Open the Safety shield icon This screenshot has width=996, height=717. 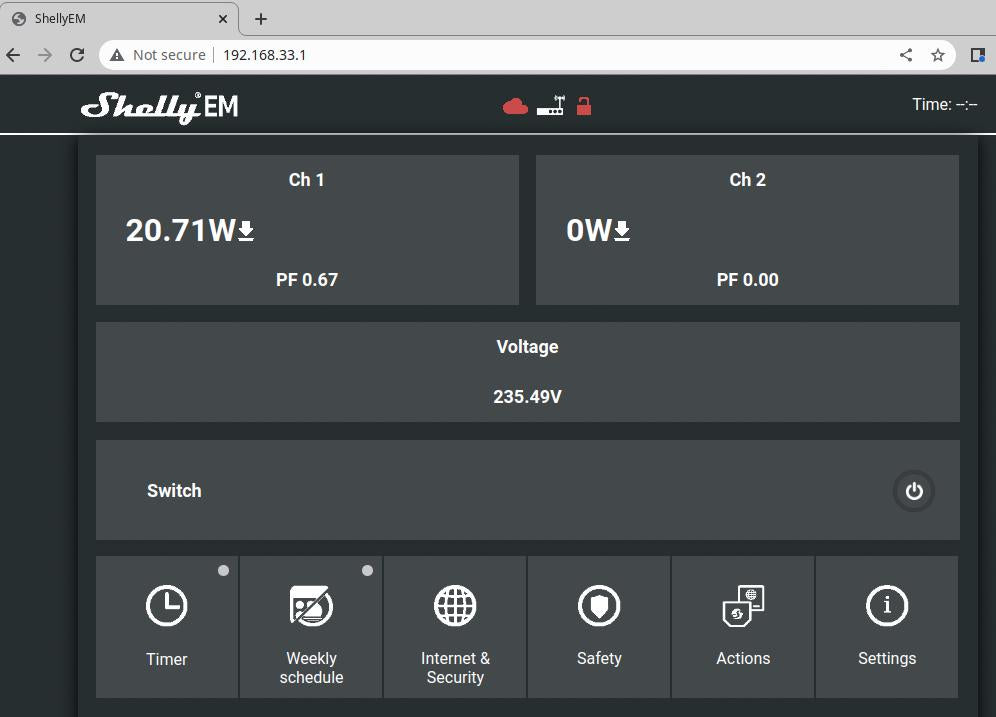[x=599, y=606]
